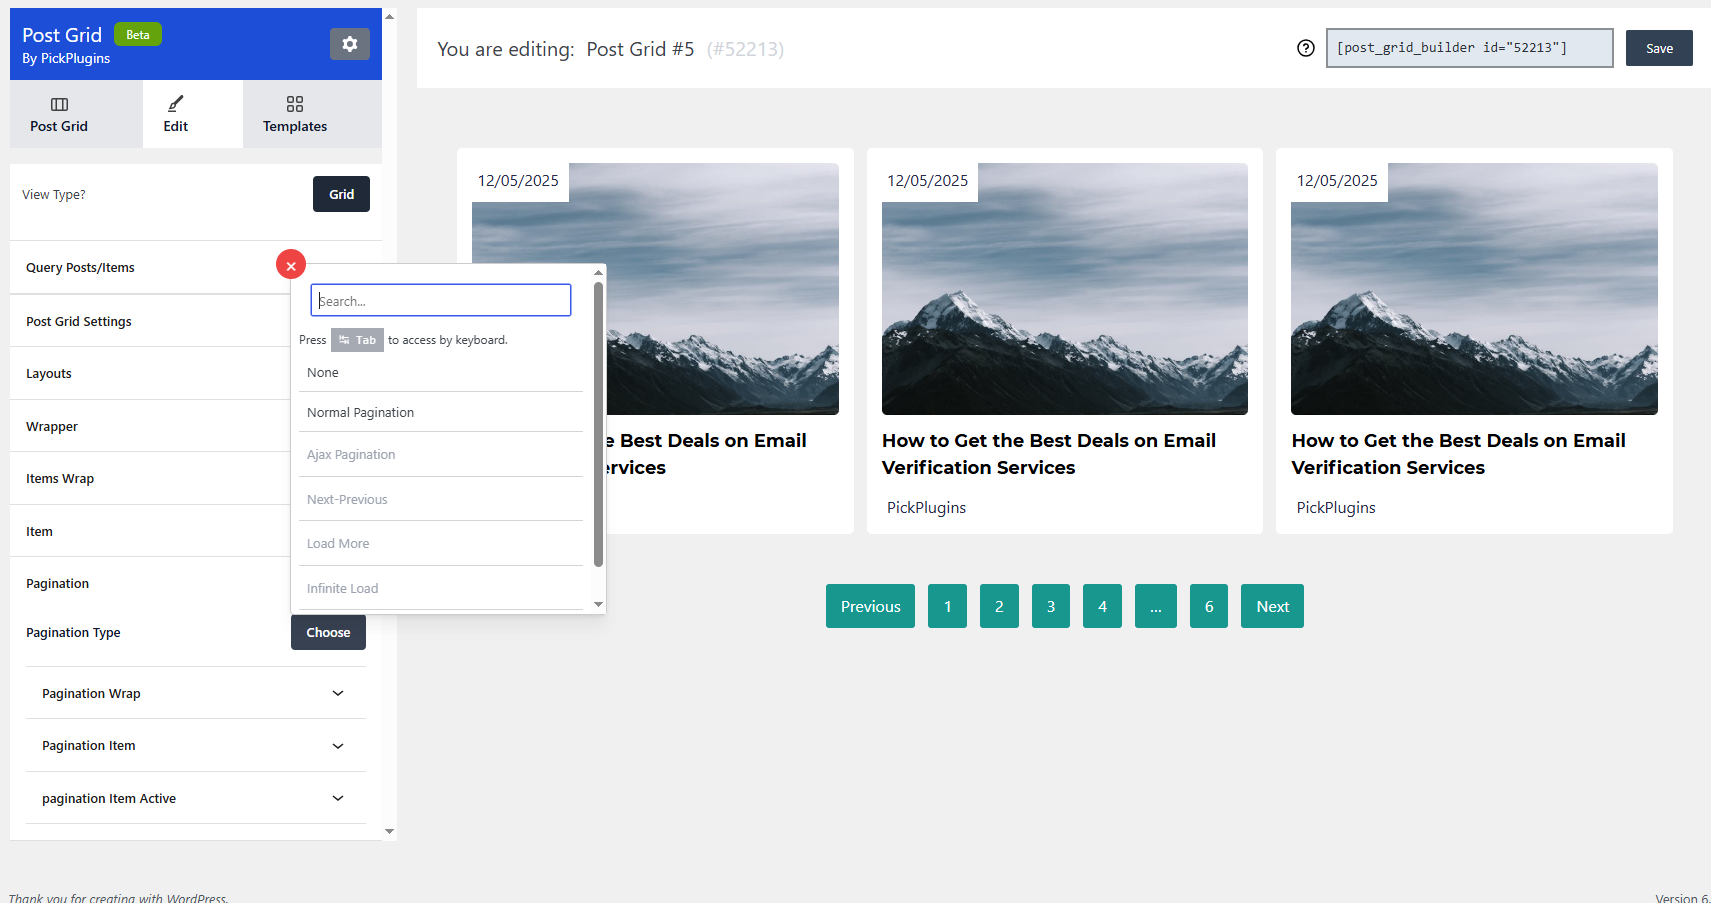1711x903 pixels.
Task: Close the dropdown with the red X button
Action: (291, 265)
